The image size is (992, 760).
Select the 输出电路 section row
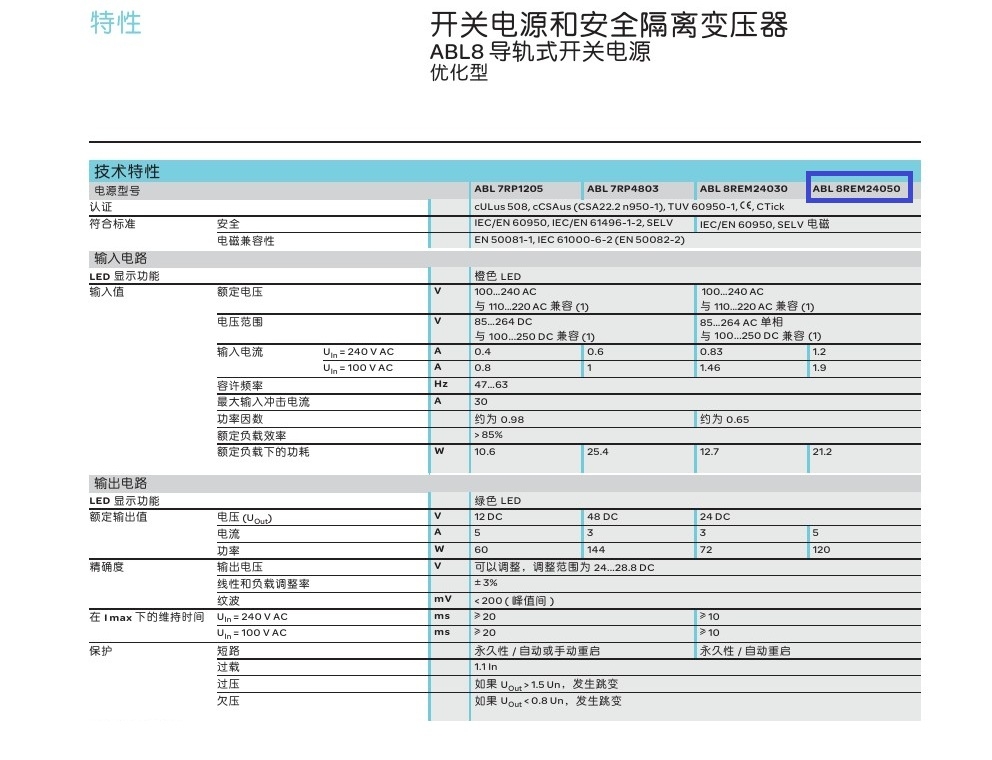point(504,483)
